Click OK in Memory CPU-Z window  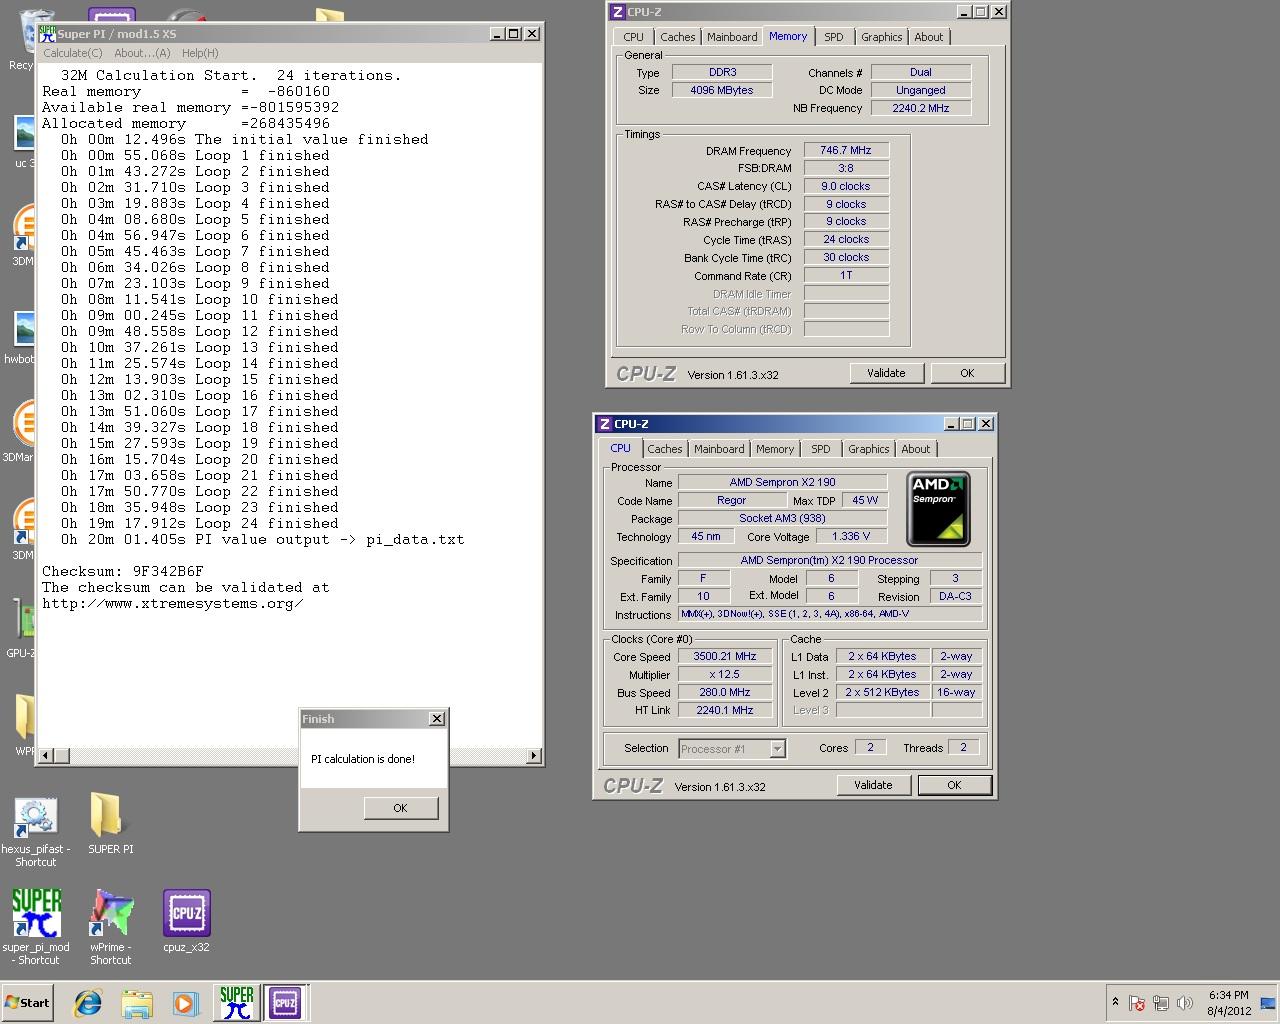coord(967,373)
